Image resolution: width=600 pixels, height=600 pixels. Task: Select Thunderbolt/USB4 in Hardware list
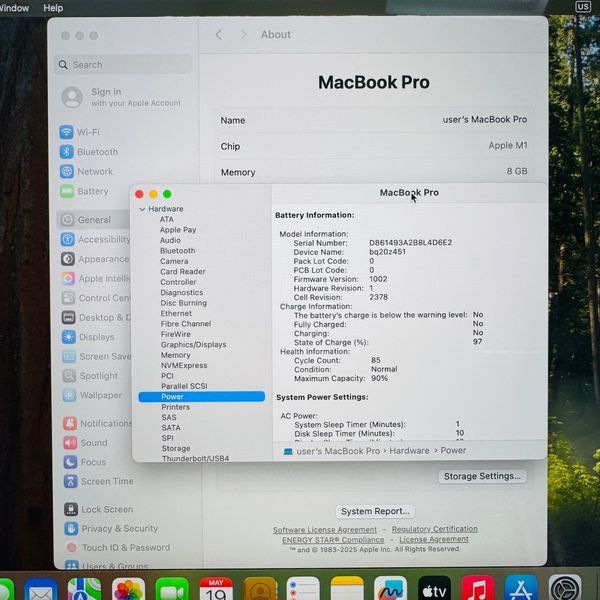pyautogui.click(x=195, y=458)
